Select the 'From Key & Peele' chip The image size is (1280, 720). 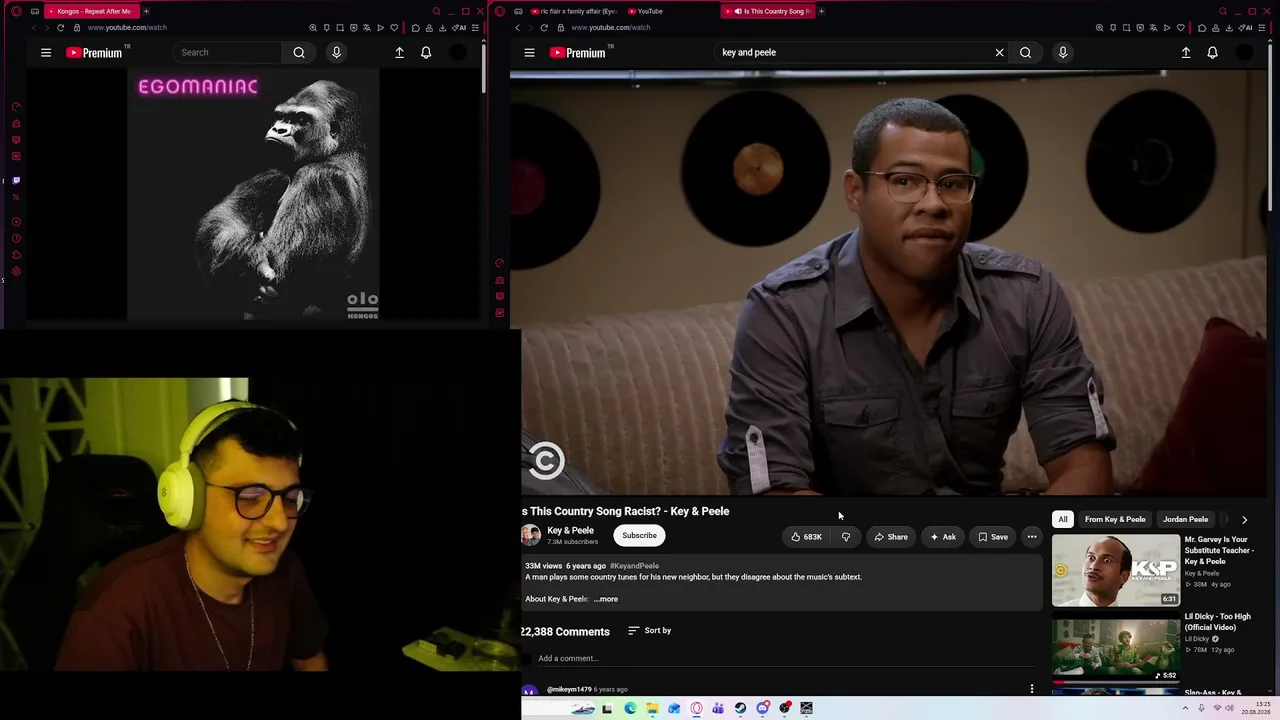[x=1115, y=520]
